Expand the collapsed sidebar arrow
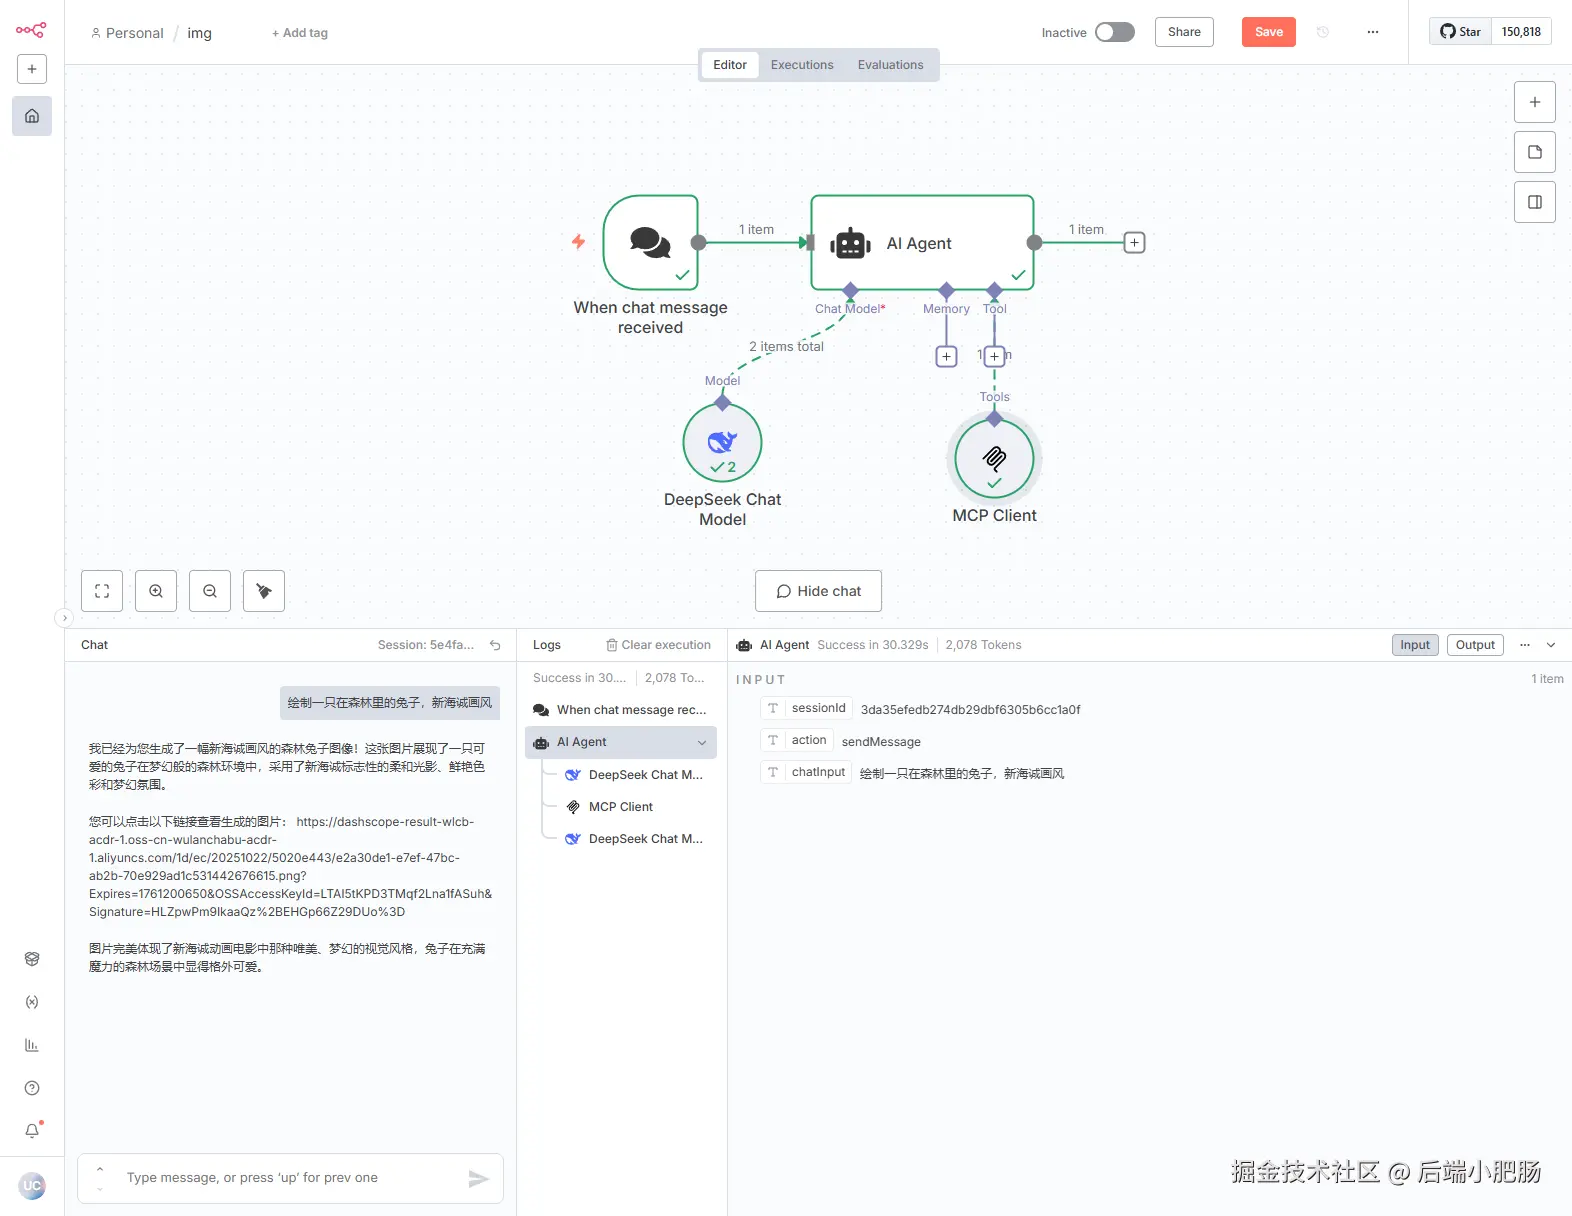Viewport: 1572px width, 1216px height. click(x=64, y=618)
